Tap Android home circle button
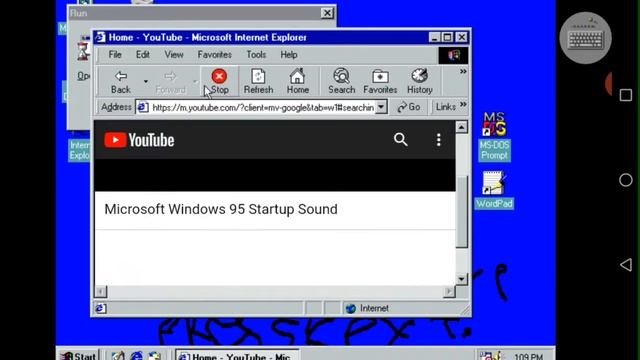 tap(626, 180)
